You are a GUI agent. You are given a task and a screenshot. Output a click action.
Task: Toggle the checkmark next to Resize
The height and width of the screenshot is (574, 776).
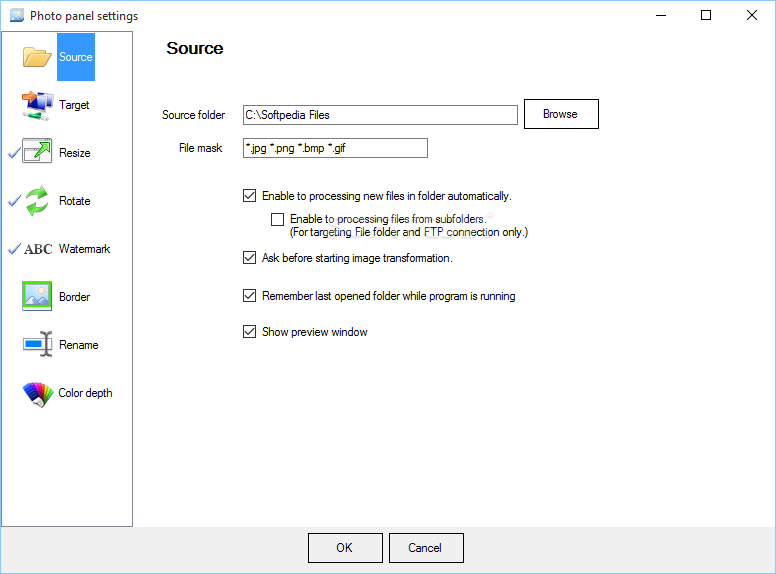(14, 153)
